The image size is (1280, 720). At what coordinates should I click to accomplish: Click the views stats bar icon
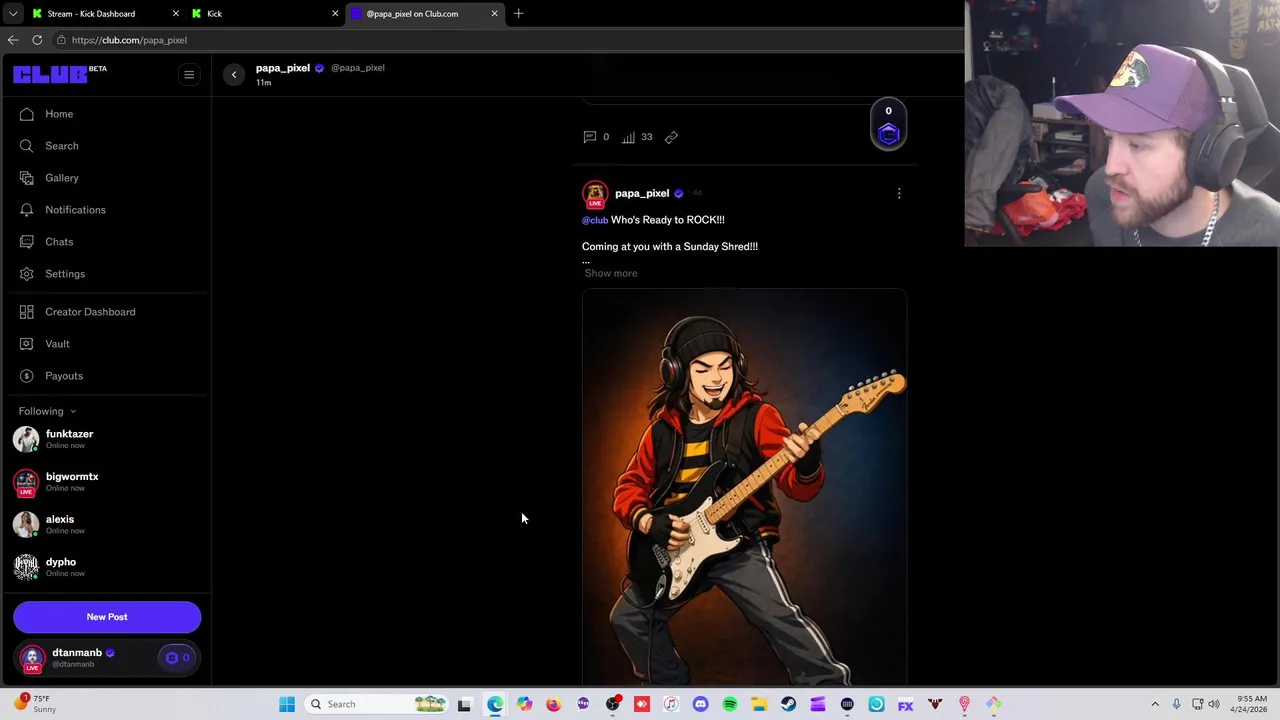[628, 137]
